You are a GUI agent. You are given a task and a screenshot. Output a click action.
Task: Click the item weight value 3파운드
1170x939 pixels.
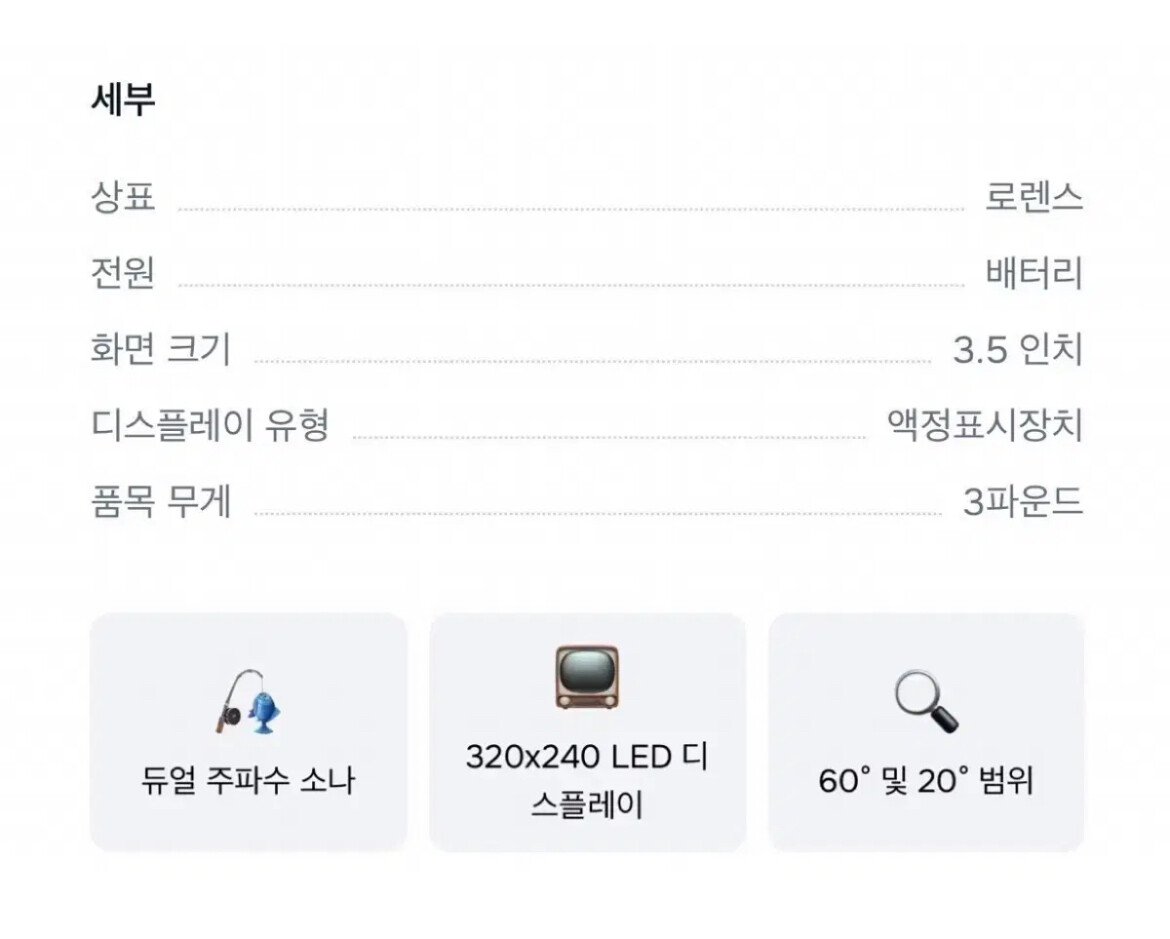(1023, 502)
